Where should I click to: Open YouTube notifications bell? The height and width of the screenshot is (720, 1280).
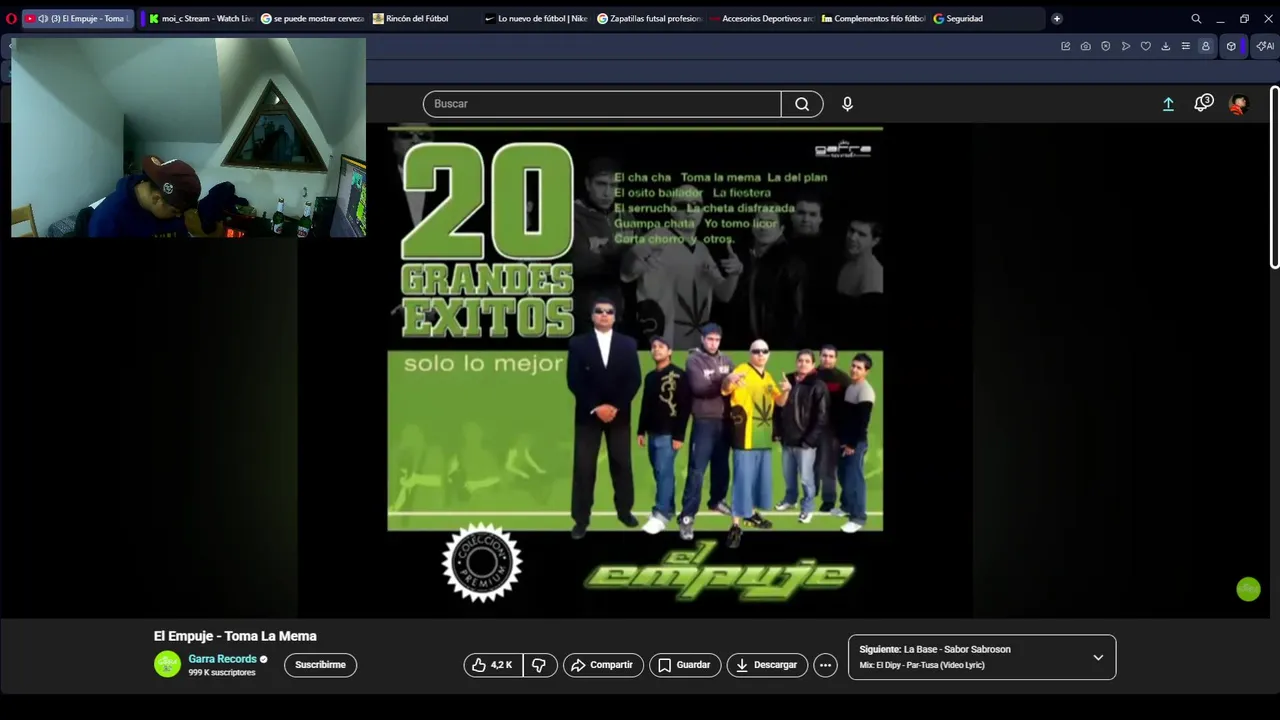point(1203,103)
